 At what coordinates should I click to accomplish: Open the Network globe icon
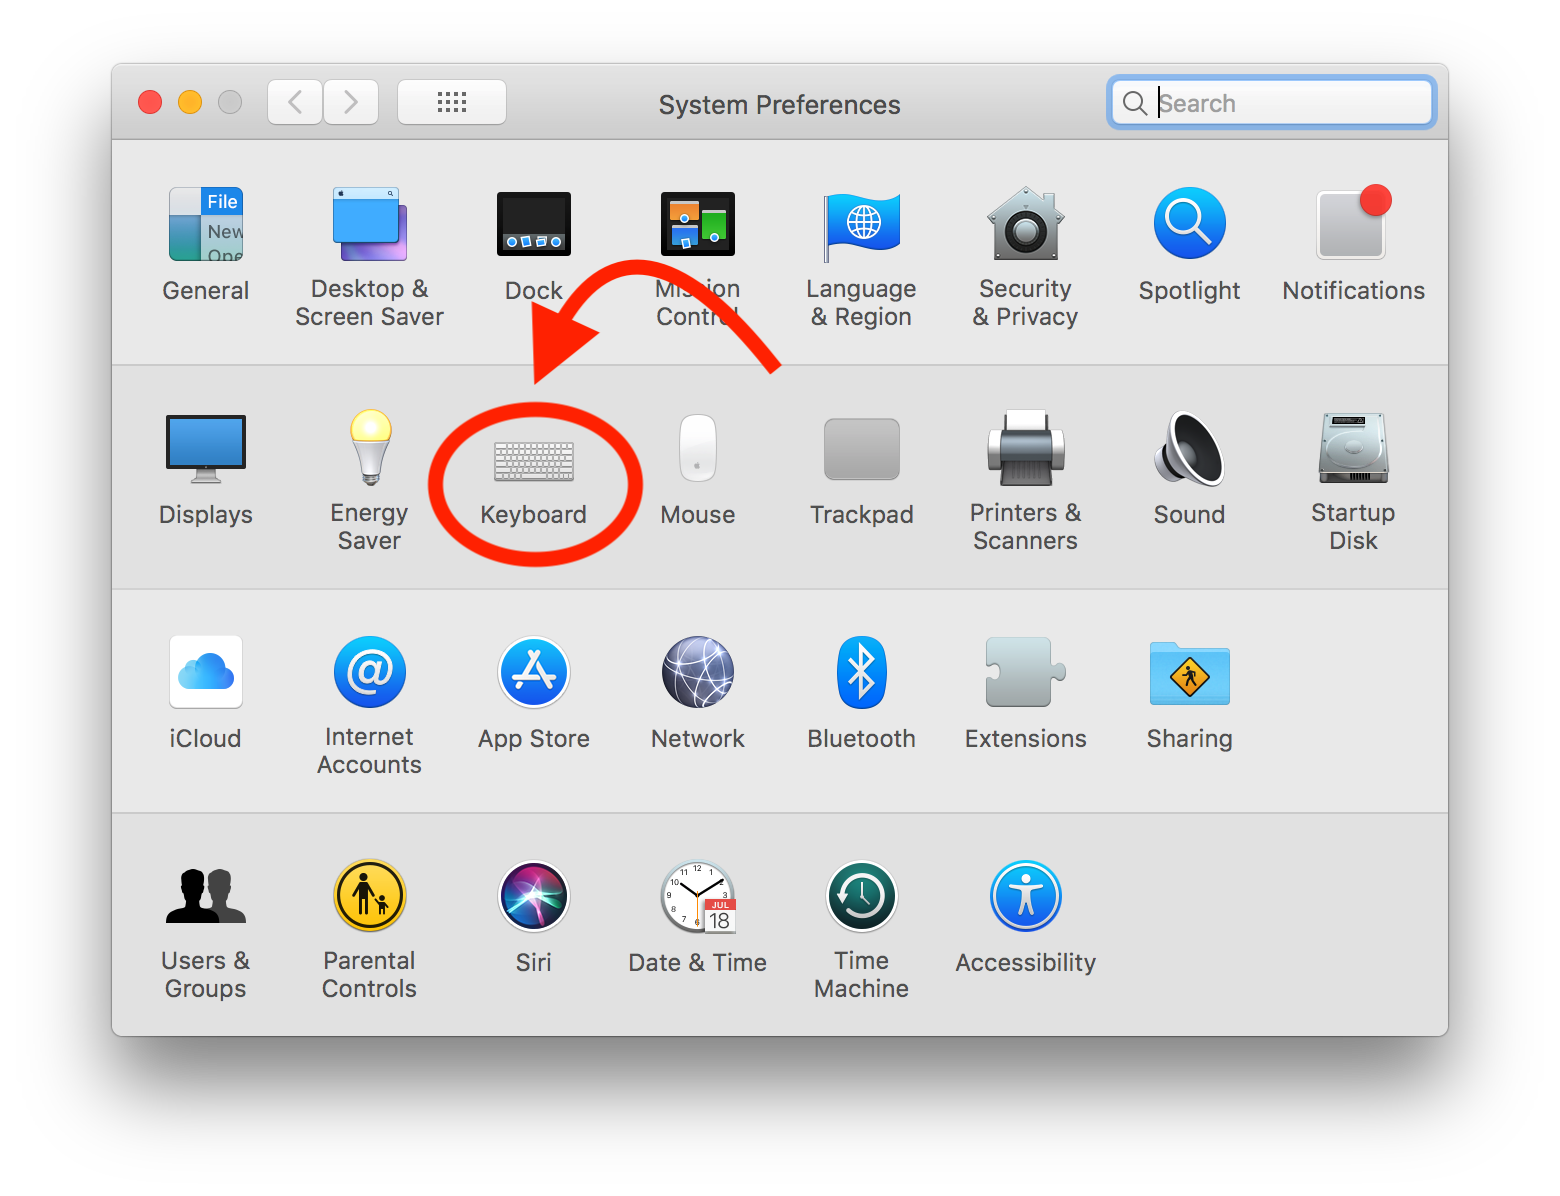click(698, 673)
